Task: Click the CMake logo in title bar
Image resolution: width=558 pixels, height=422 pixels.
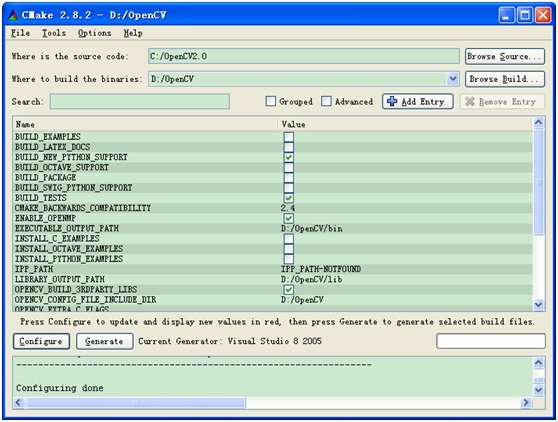Action: (13, 15)
